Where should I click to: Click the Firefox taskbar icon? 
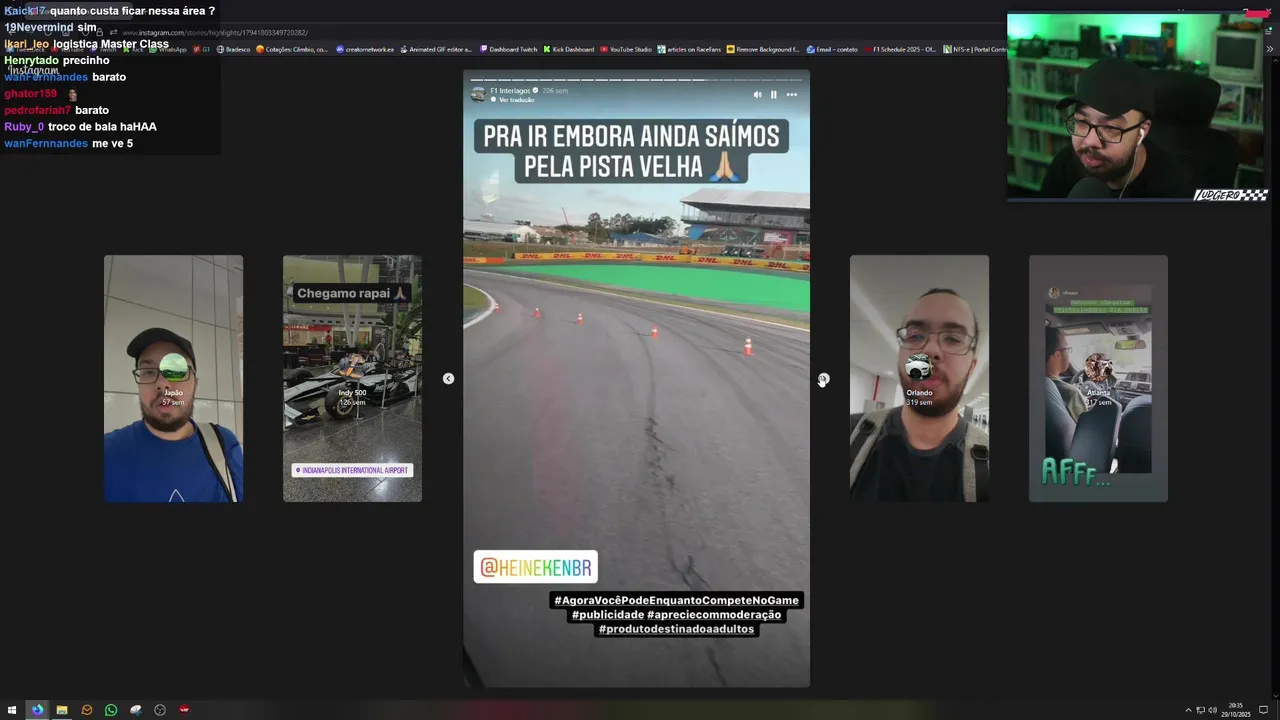pos(37,710)
